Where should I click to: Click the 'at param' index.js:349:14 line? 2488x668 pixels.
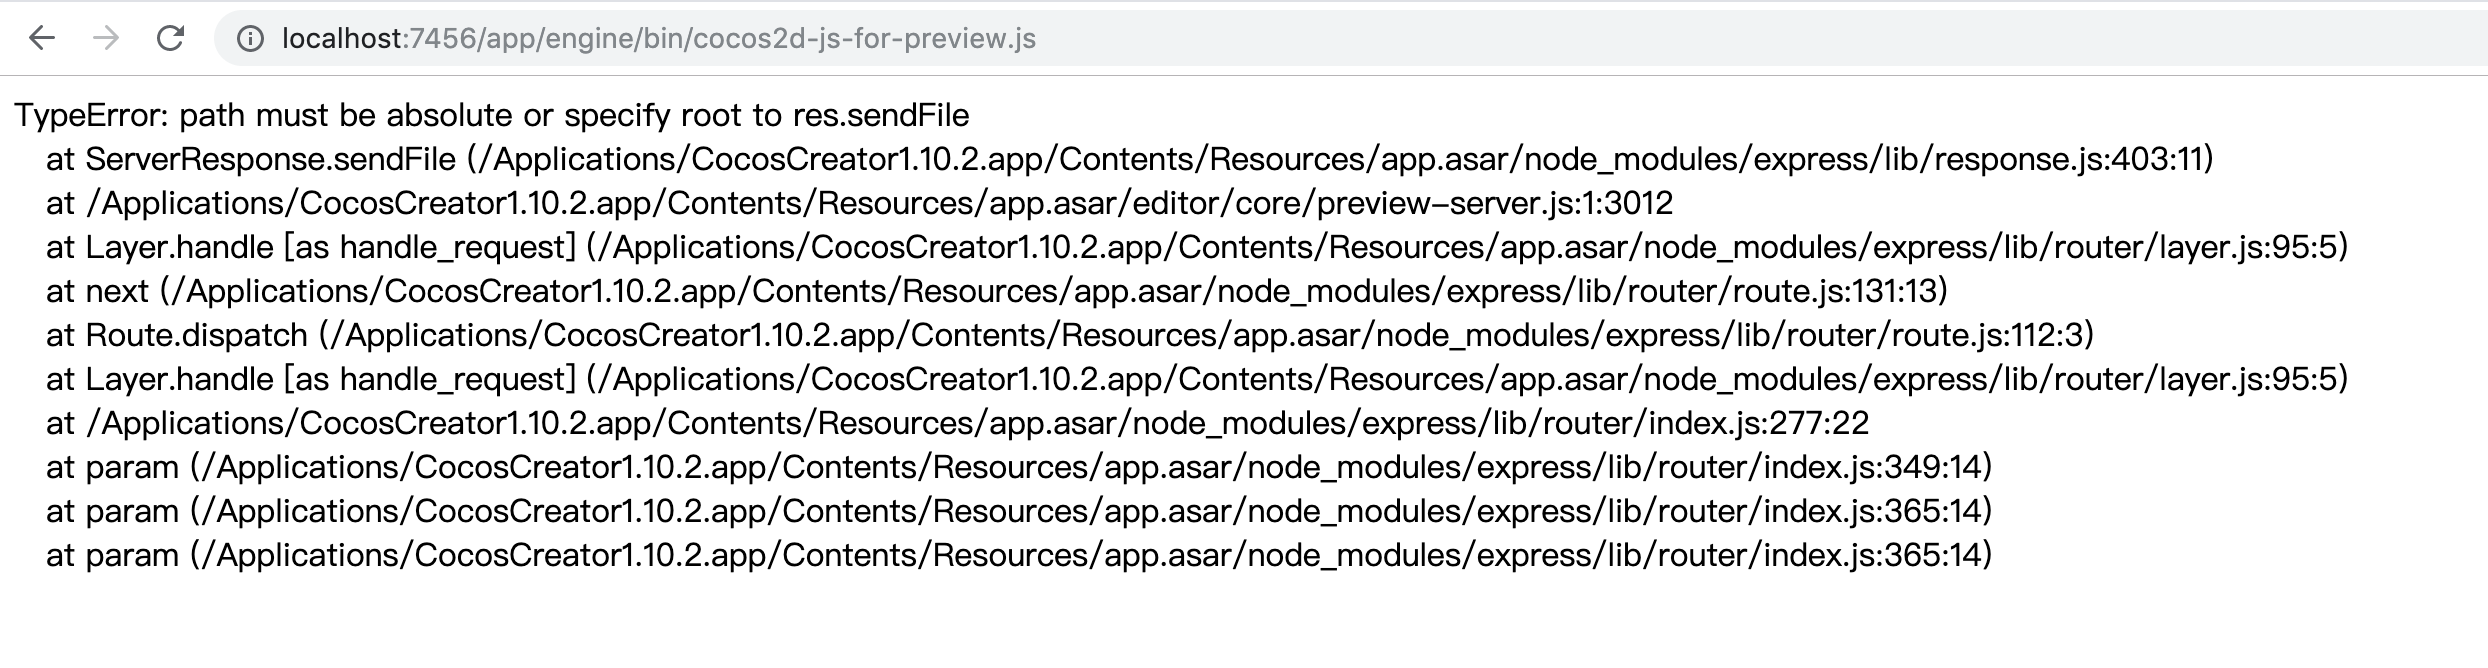1000,468
